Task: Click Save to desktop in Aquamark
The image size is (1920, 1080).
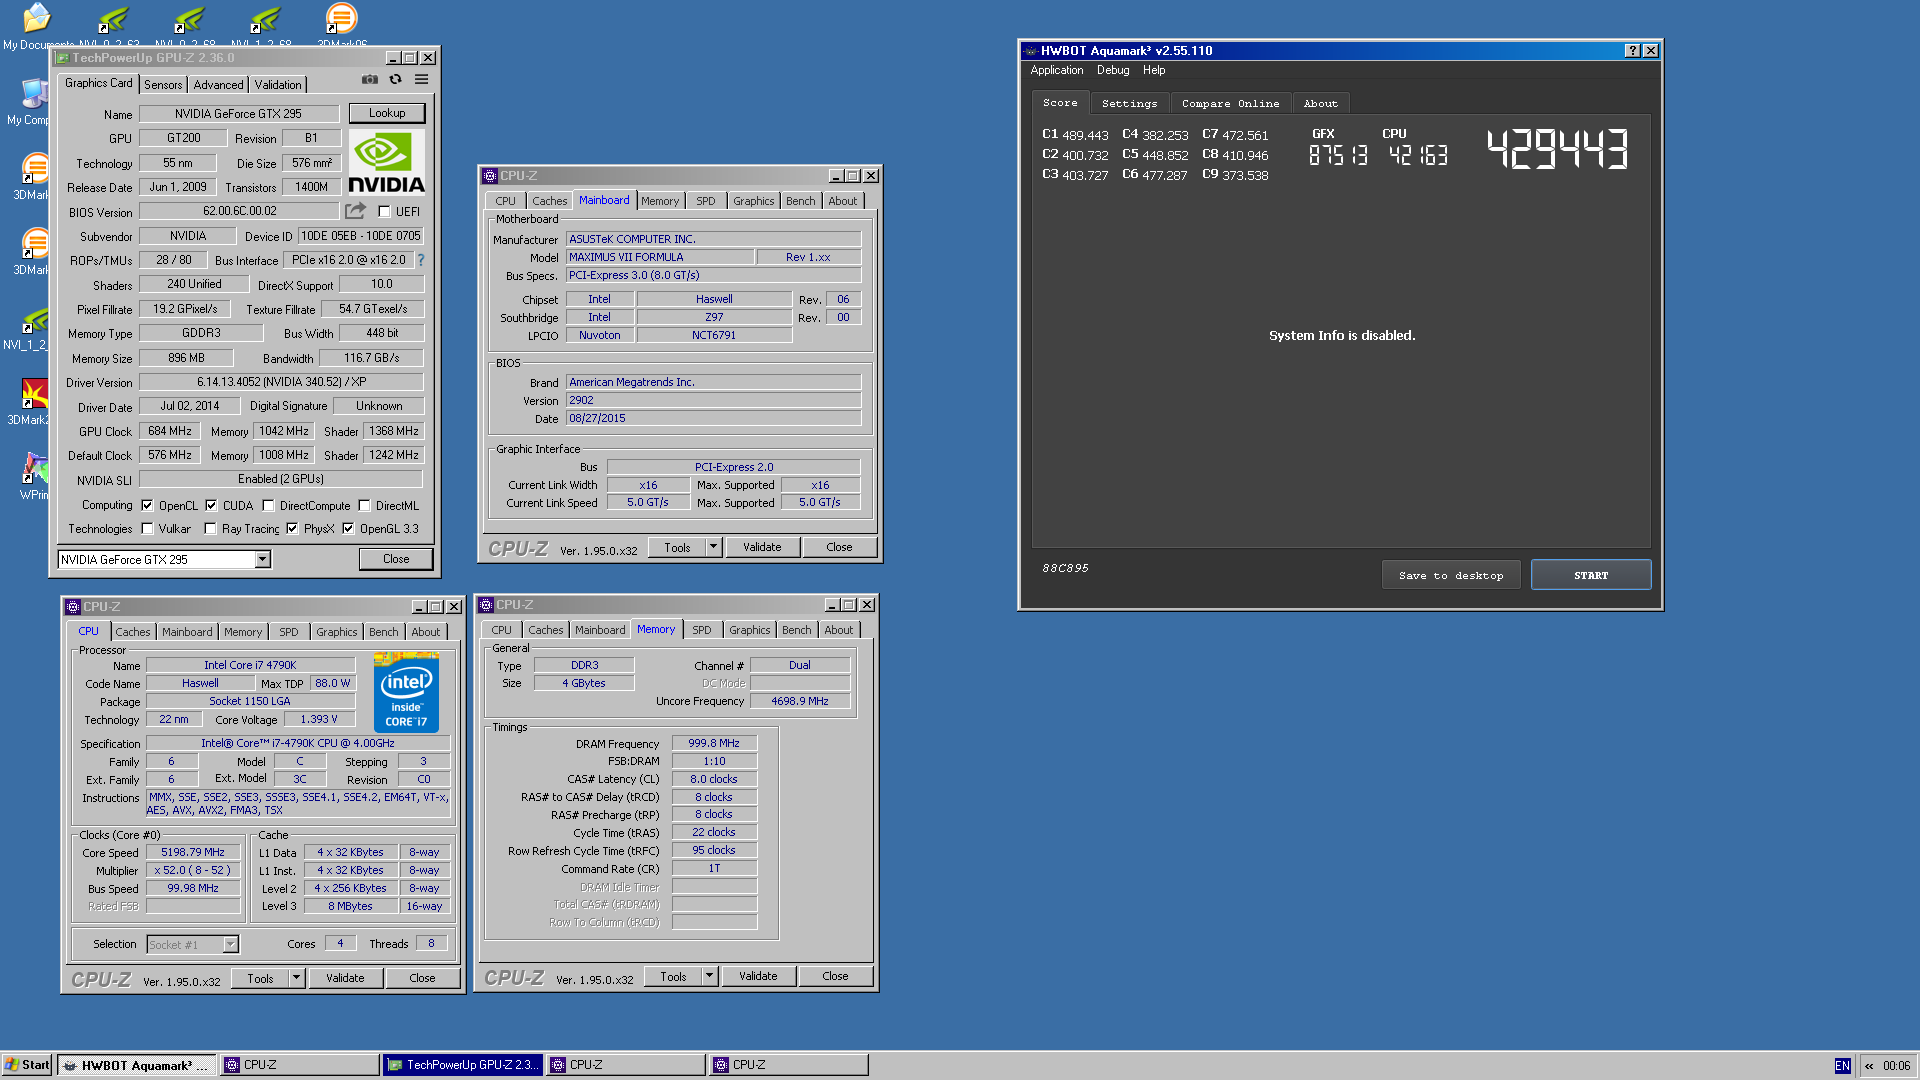Action: coord(1451,575)
